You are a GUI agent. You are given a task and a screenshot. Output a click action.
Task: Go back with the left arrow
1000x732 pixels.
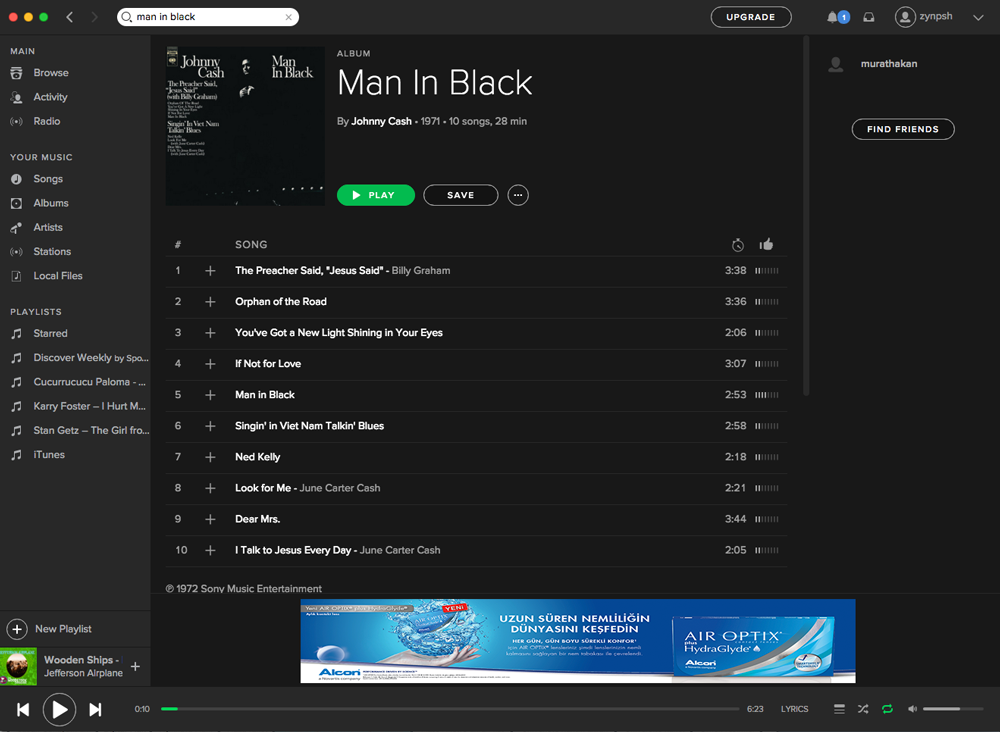click(x=70, y=17)
